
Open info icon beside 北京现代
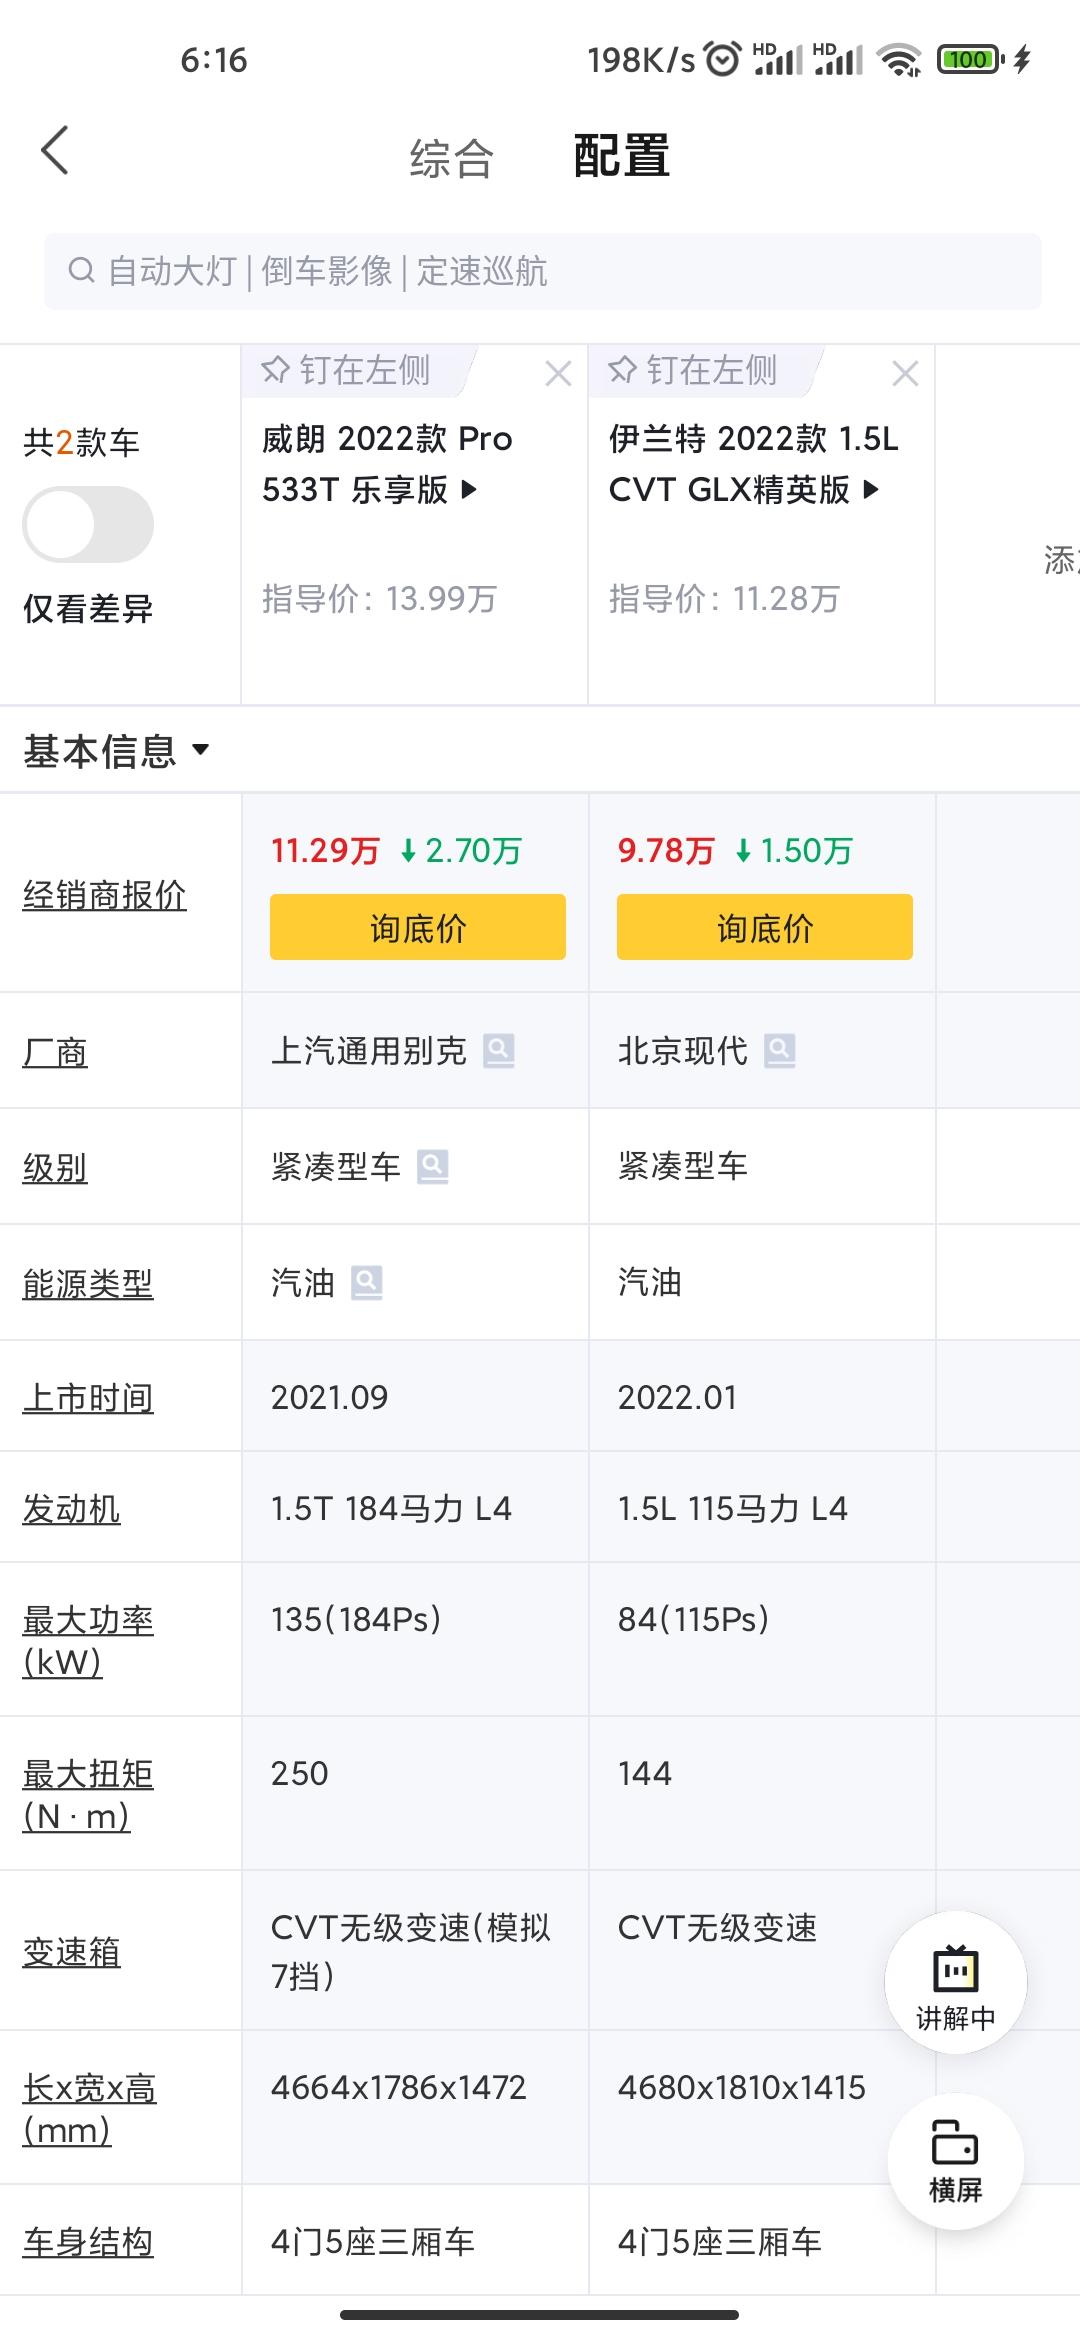(780, 1051)
